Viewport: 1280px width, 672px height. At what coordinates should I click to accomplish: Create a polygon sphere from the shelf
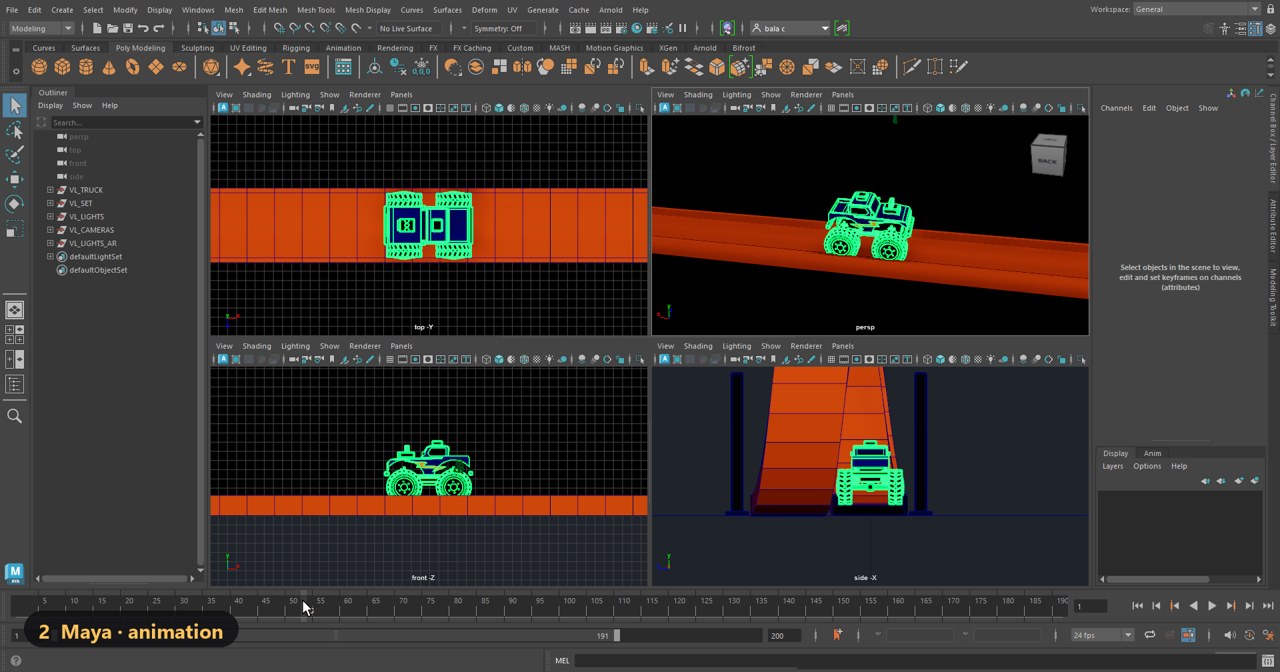[39, 67]
